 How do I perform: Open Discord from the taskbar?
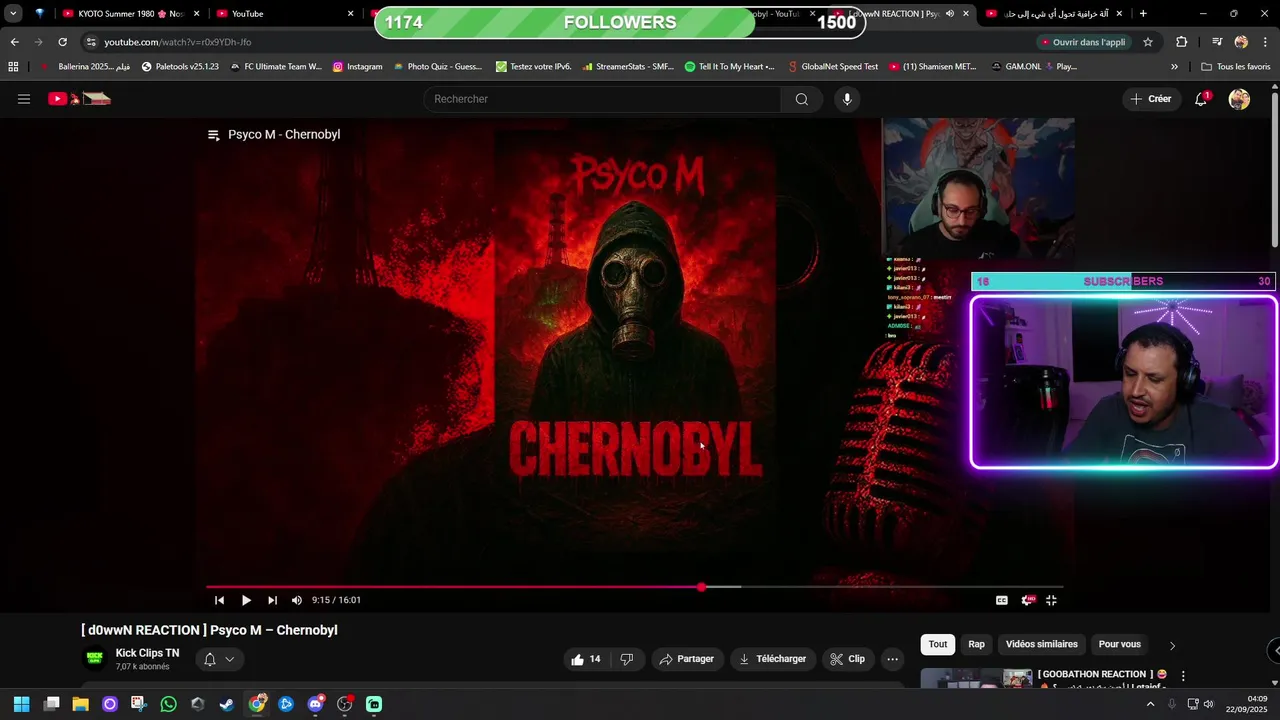pos(315,704)
